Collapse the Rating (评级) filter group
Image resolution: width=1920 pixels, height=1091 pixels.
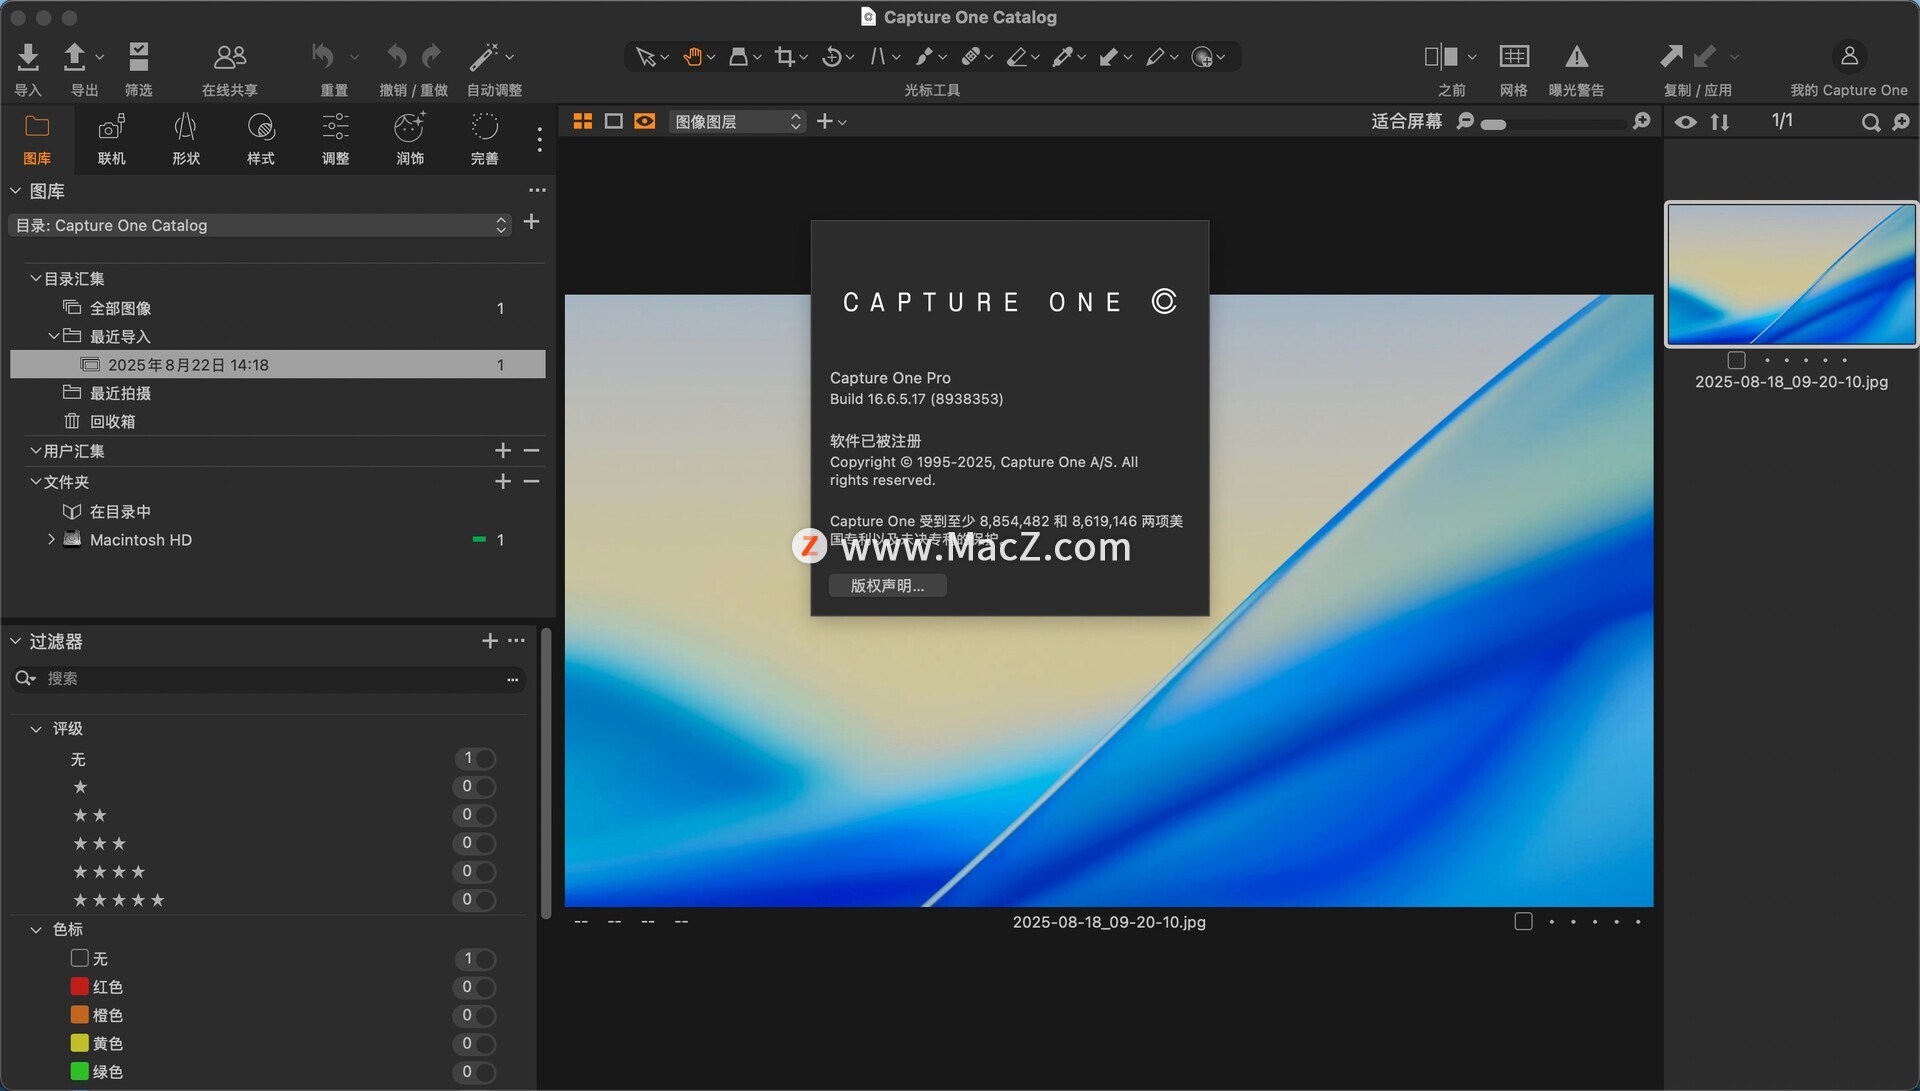35,729
